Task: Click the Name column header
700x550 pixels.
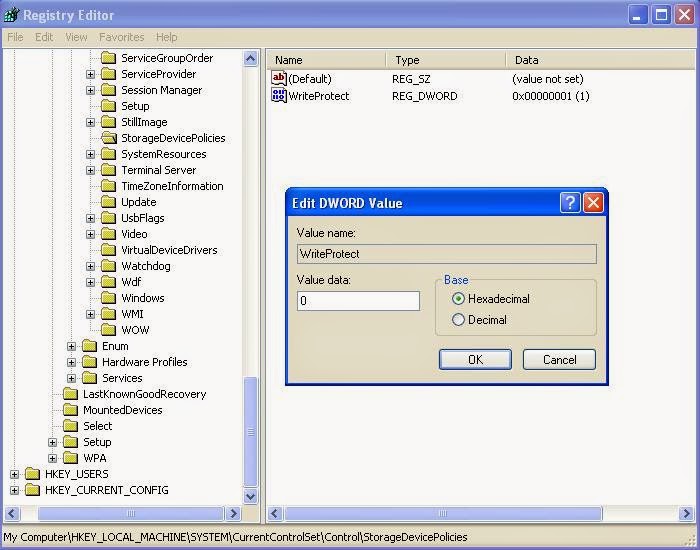Action: 327,60
